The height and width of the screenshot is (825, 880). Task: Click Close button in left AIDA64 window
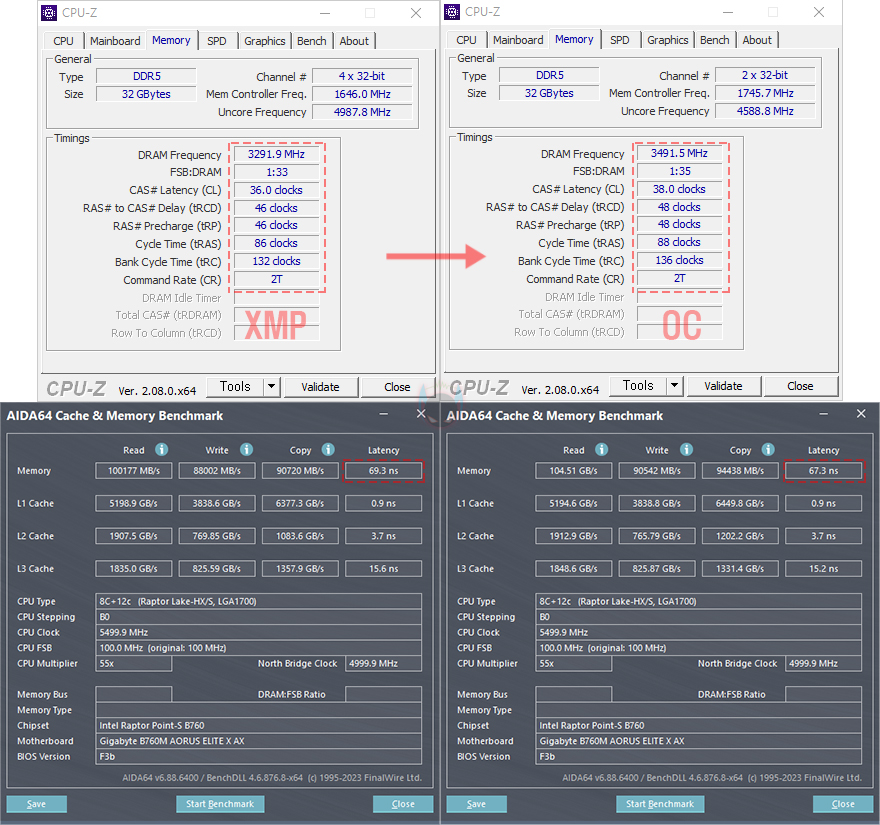click(403, 804)
